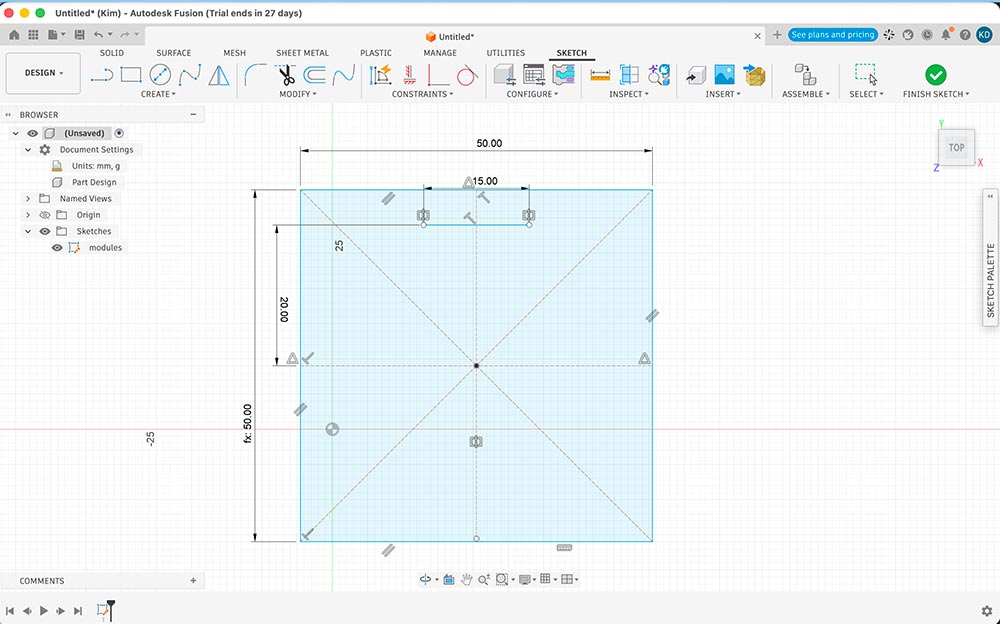Select the Line tool in Create
This screenshot has width=1000, height=624.
pos(101,75)
